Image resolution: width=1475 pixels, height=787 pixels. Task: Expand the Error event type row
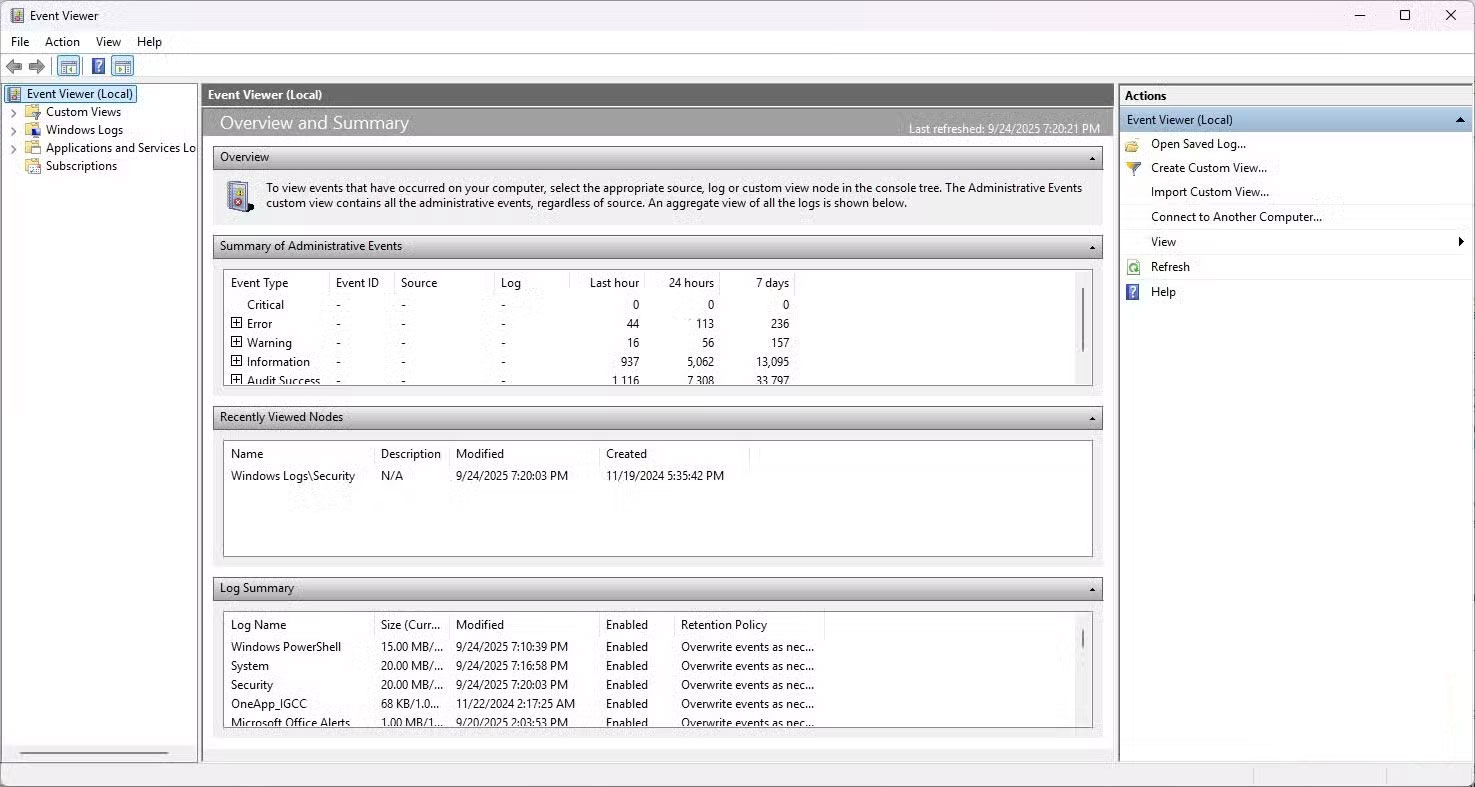pos(237,323)
